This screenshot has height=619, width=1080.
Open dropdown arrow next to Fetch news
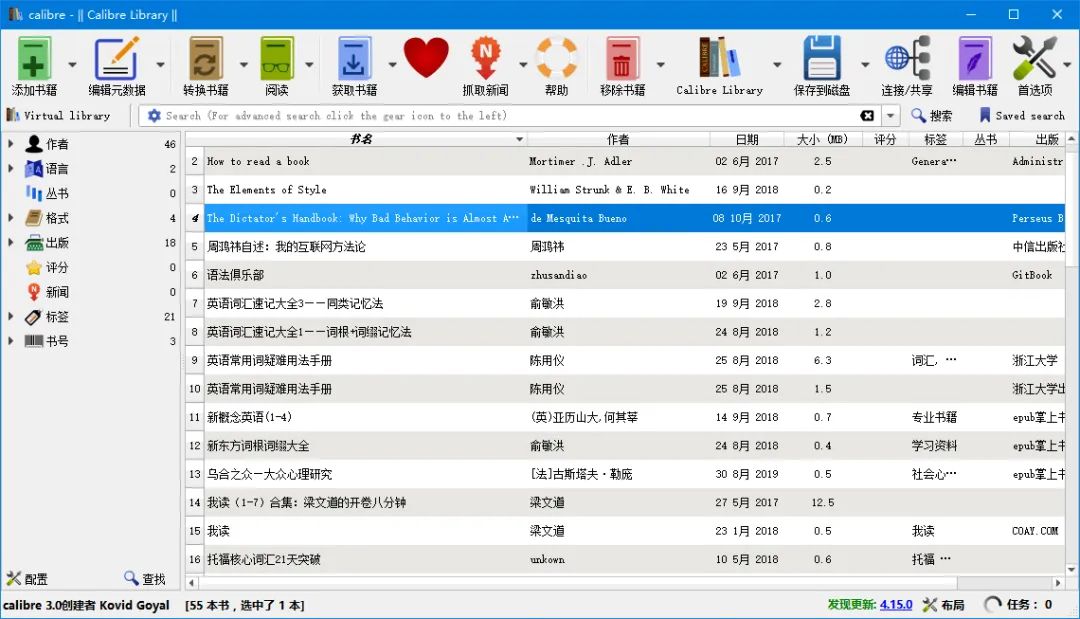click(x=522, y=65)
